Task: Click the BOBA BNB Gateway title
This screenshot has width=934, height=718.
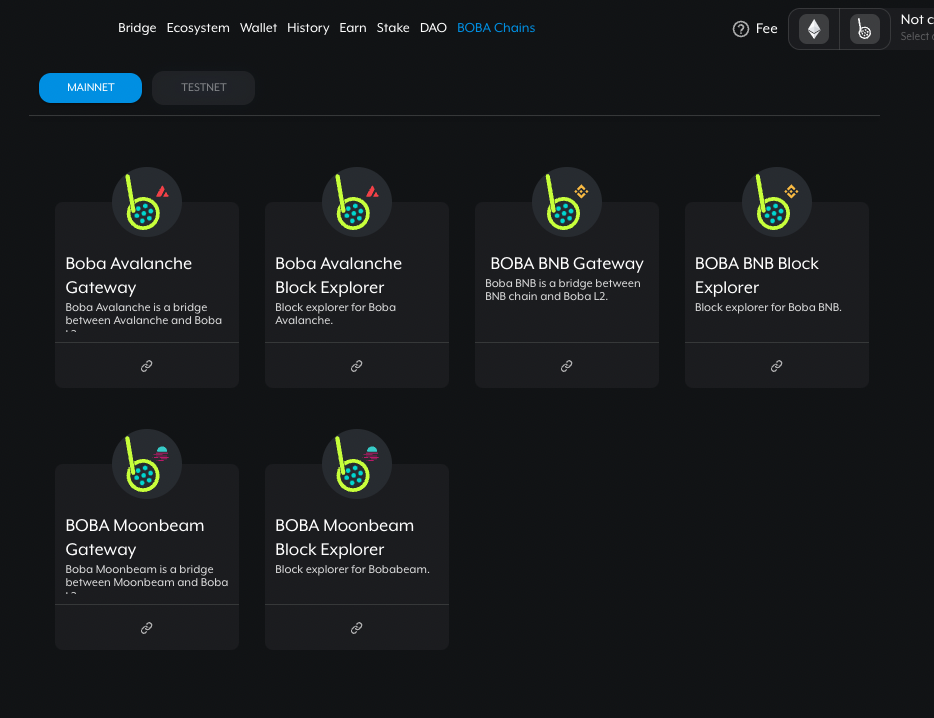Action: (566, 263)
